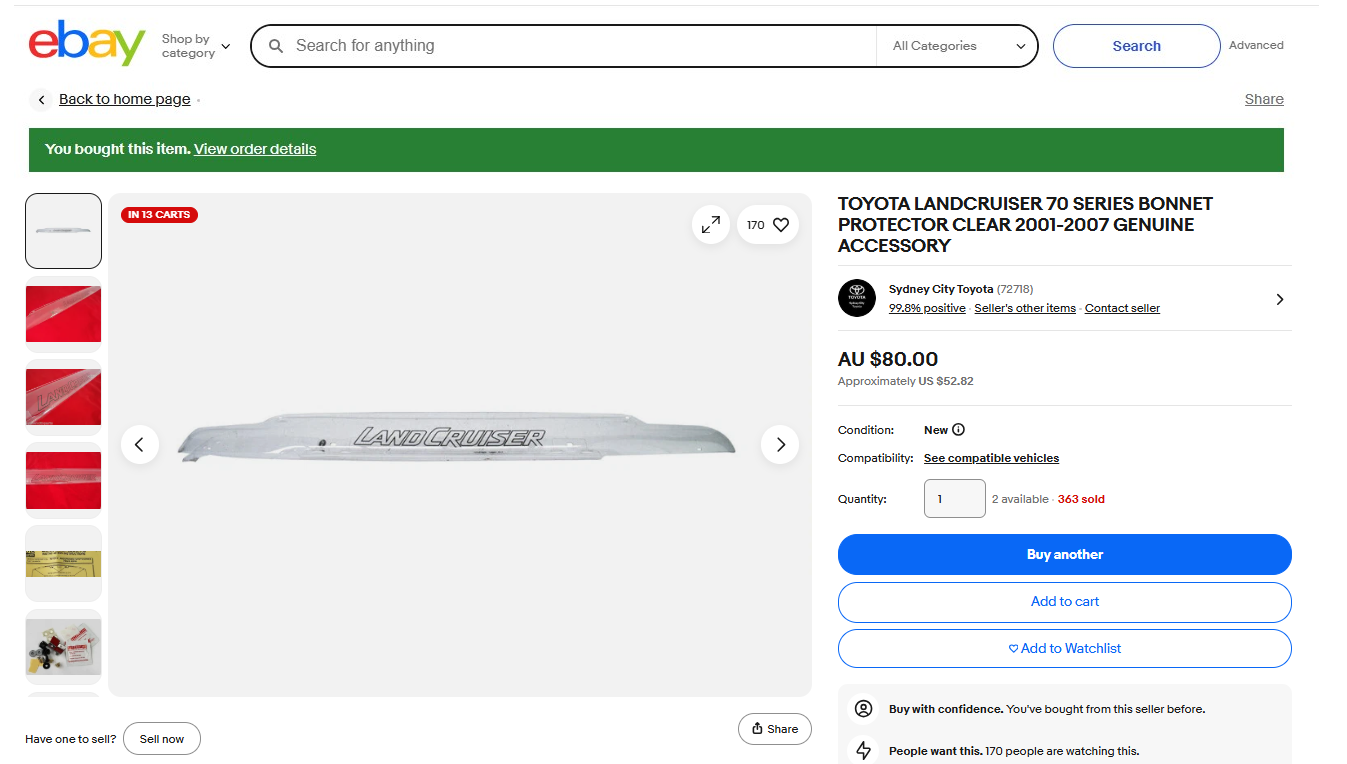Open the Shop by category dropdown
Screen dimensions: 1347x764
click(x=196, y=46)
